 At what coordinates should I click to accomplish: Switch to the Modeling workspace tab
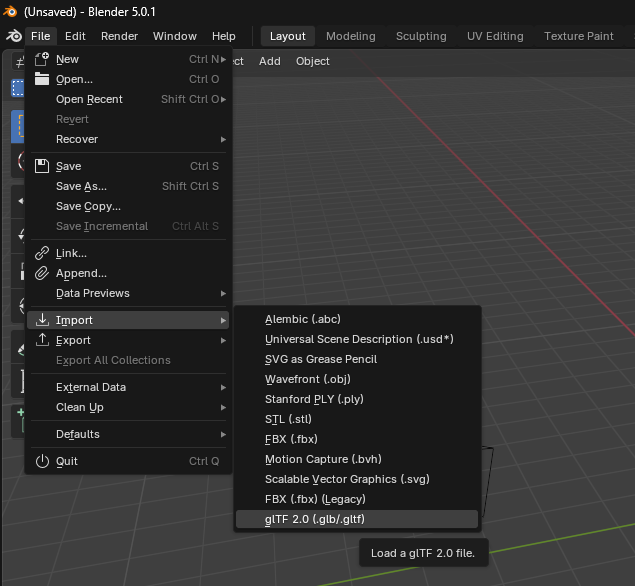[351, 36]
